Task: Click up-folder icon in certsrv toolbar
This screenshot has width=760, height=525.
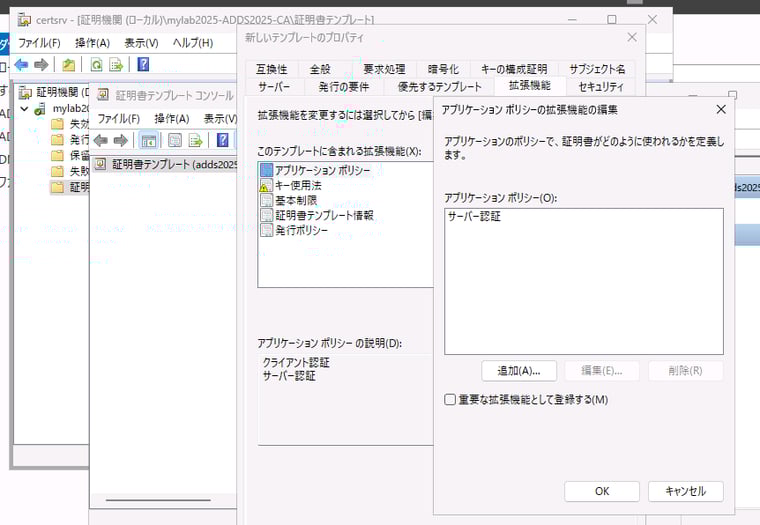Action: [68, 64]
